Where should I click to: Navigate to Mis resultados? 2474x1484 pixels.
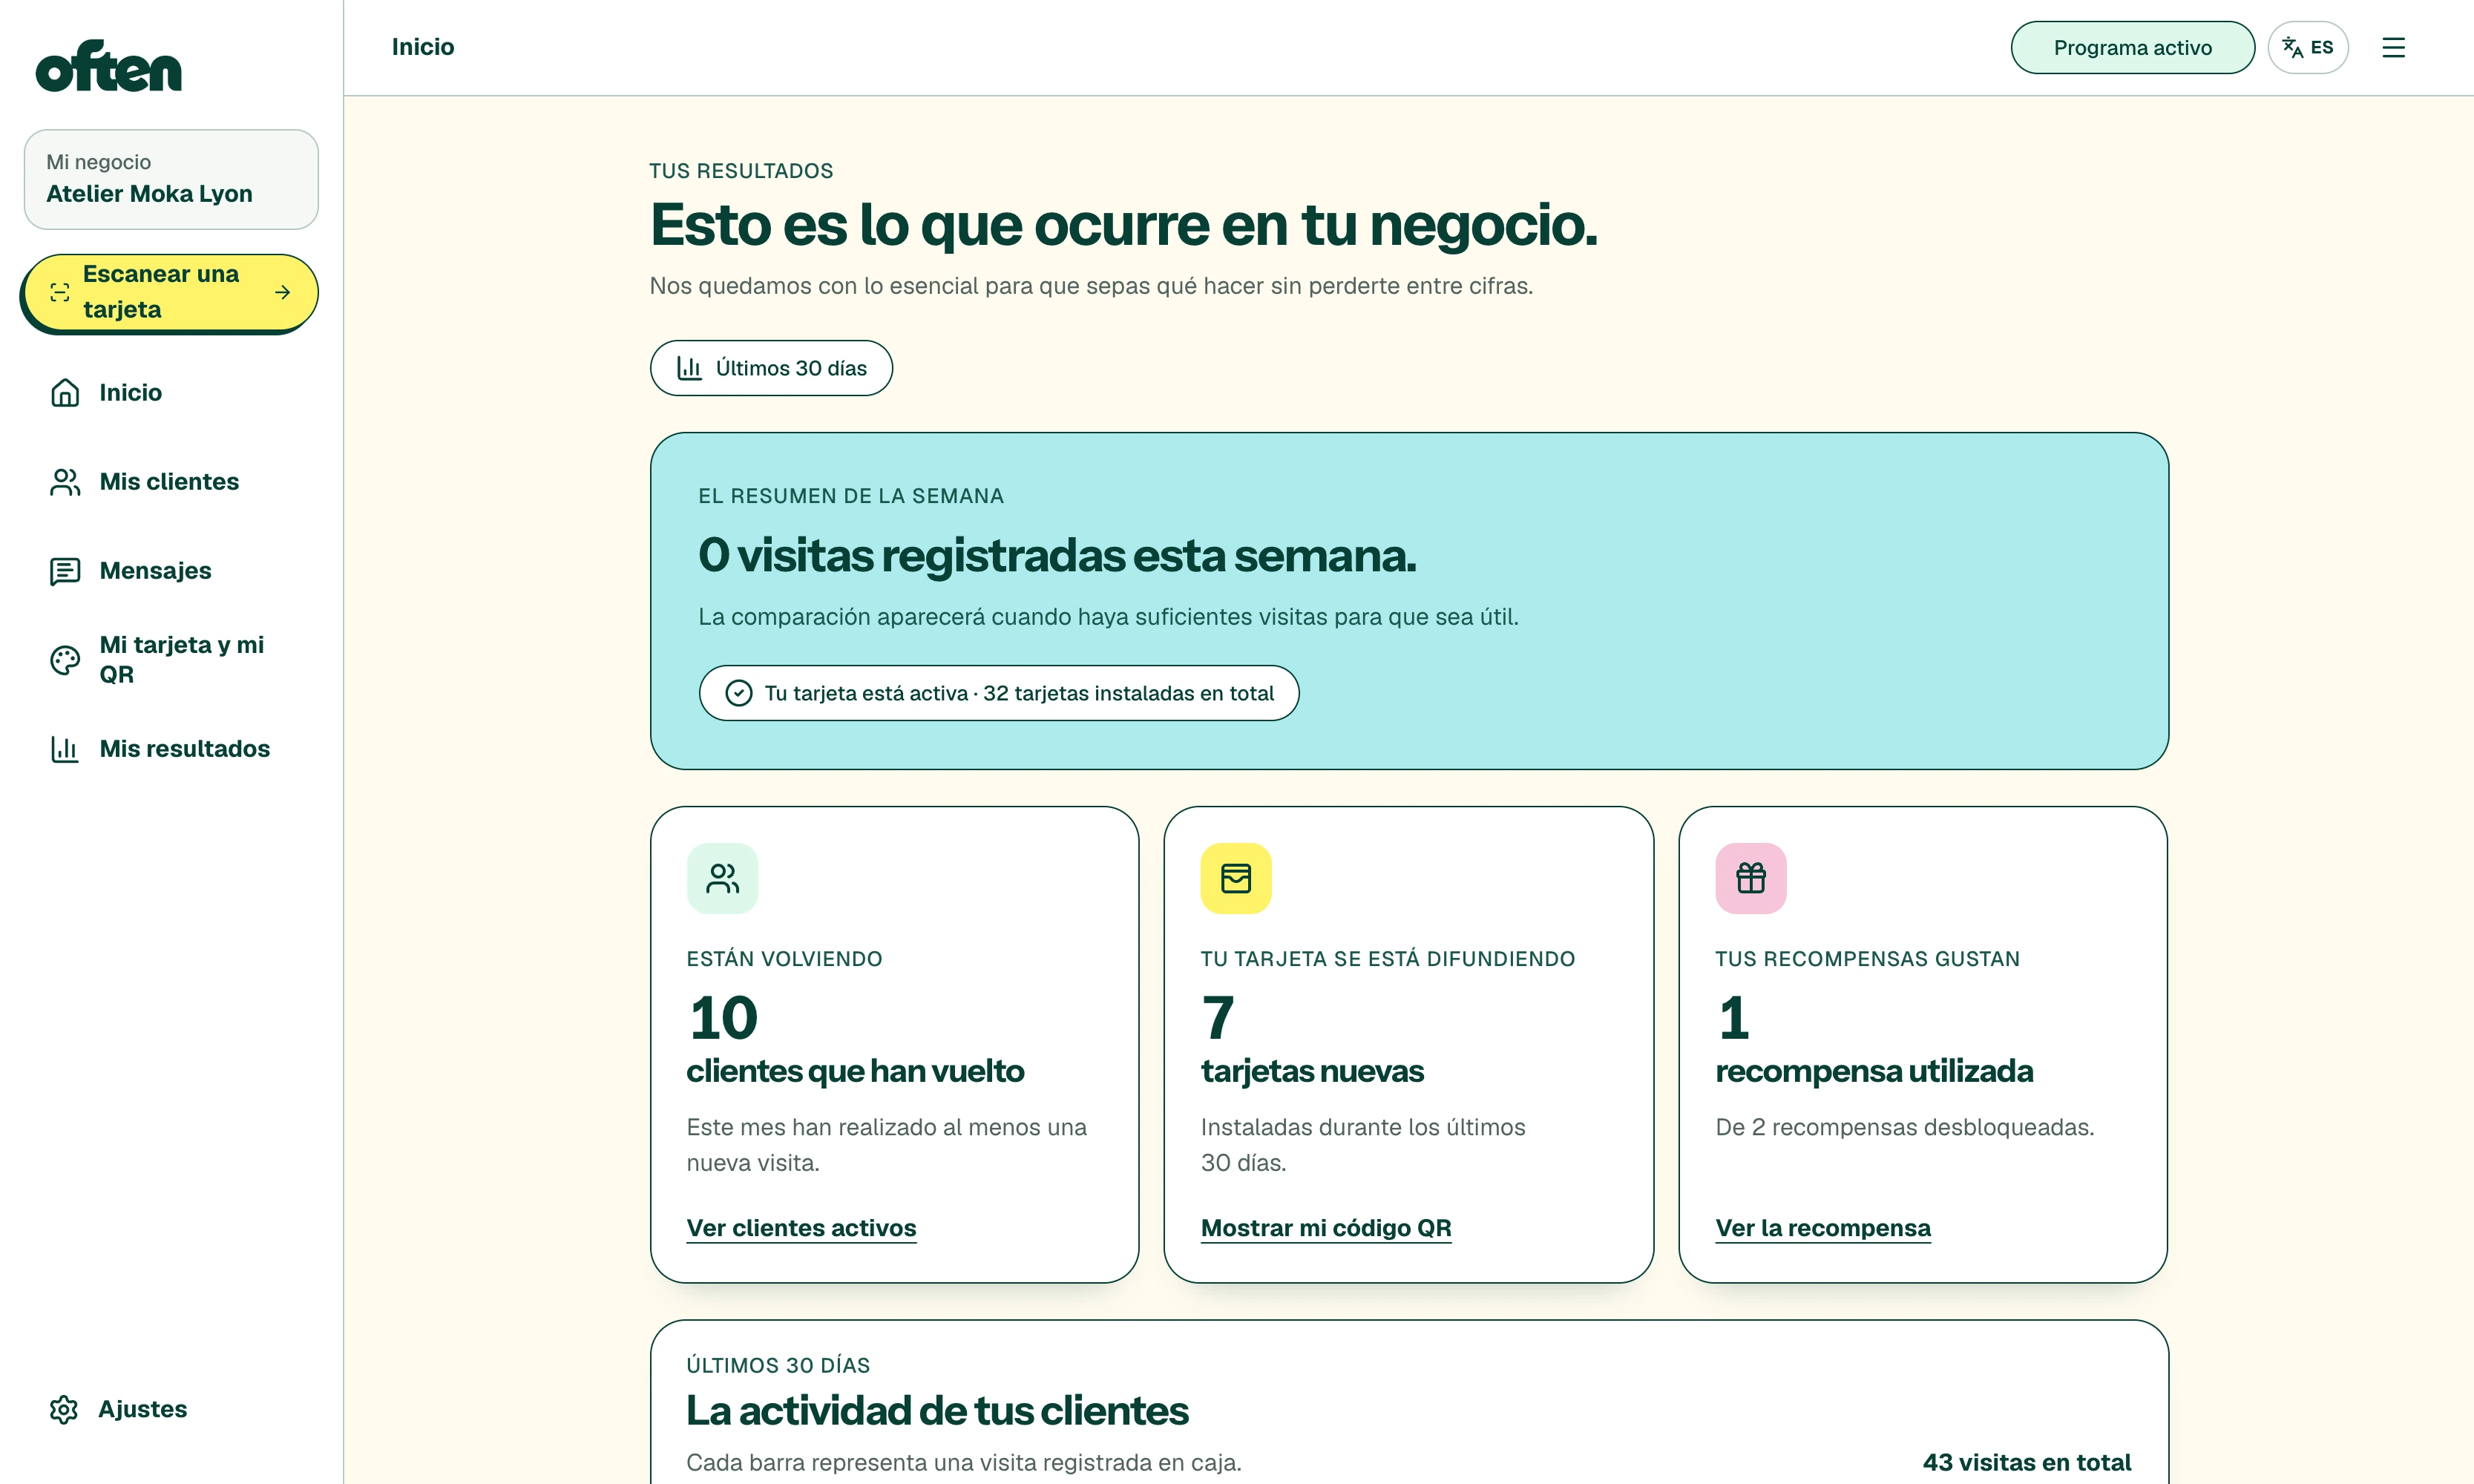pos(171,749)
